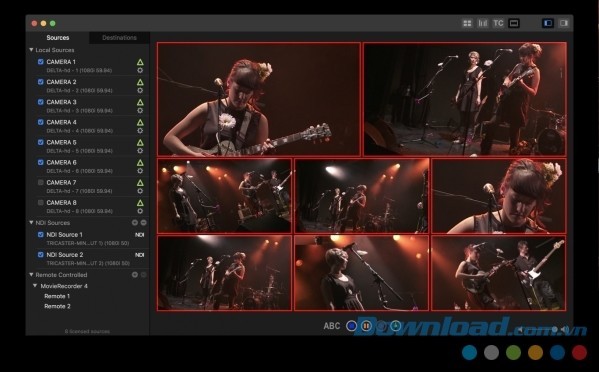Image resolution: width=599 pixels, height=372 pixels.
Task: Select the wide stage preview with two singers
Action: [465, 99]
